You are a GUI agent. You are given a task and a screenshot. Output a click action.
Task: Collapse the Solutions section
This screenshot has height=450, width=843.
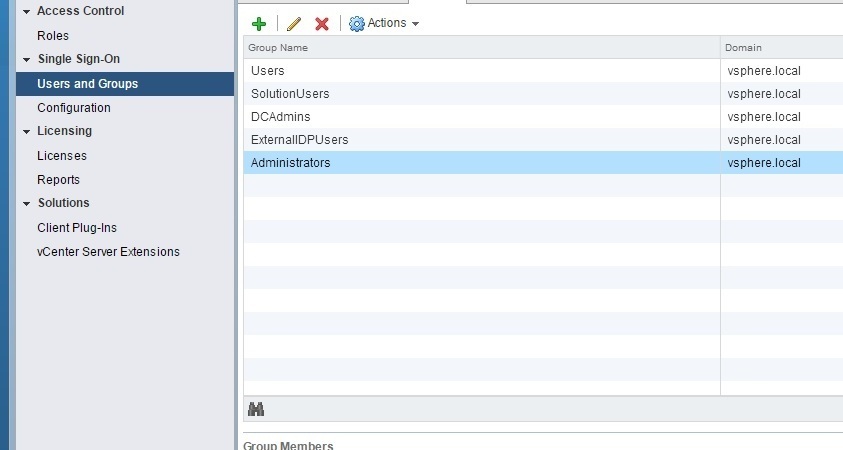pyautogui.click(x=26, y=204)
